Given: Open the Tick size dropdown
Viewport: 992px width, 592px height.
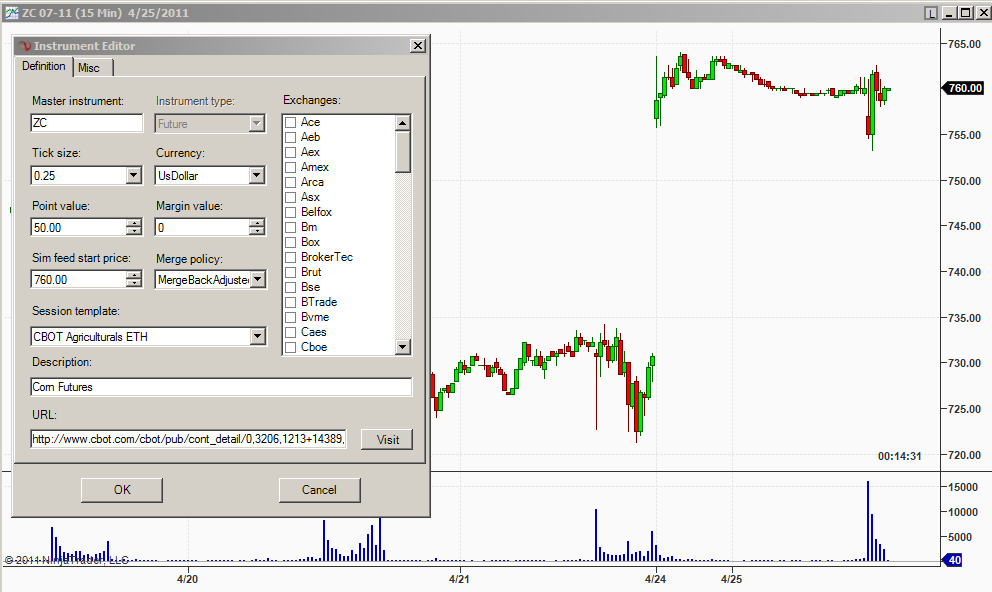Looking at the screenshot, I should [x=133, y=176].
